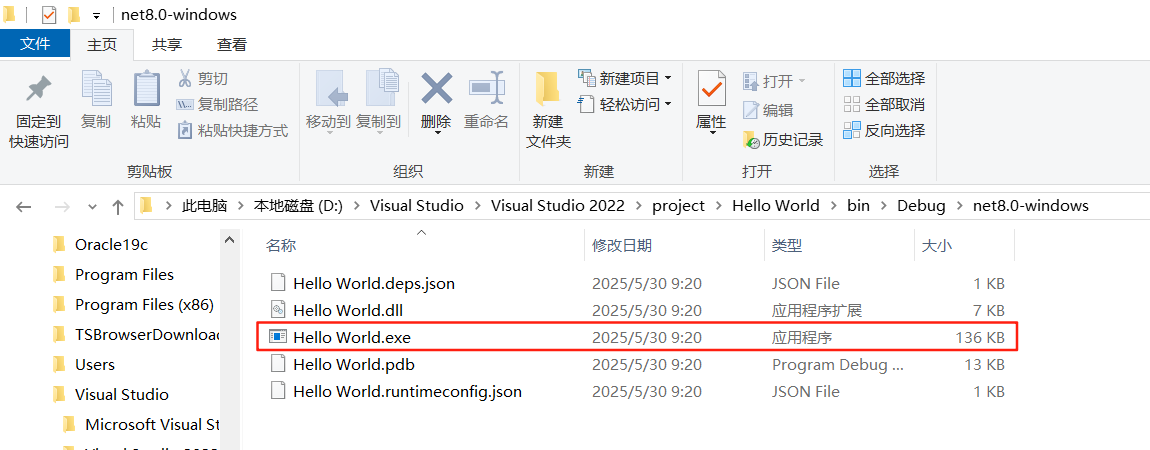The height and width of the screenshot is (450, 1150).
Task: Select Oracle19c in navigation pane
Action: (111, 245)
